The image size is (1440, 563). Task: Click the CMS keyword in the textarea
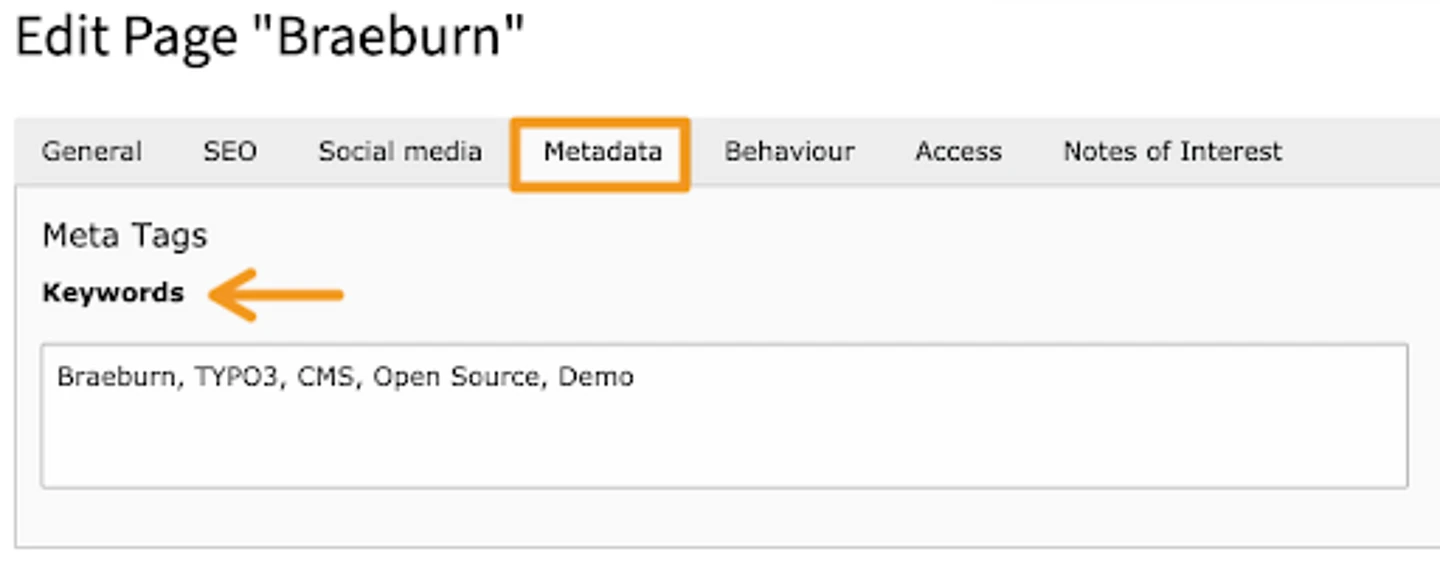pyautogui.click(x=326, y=377)
